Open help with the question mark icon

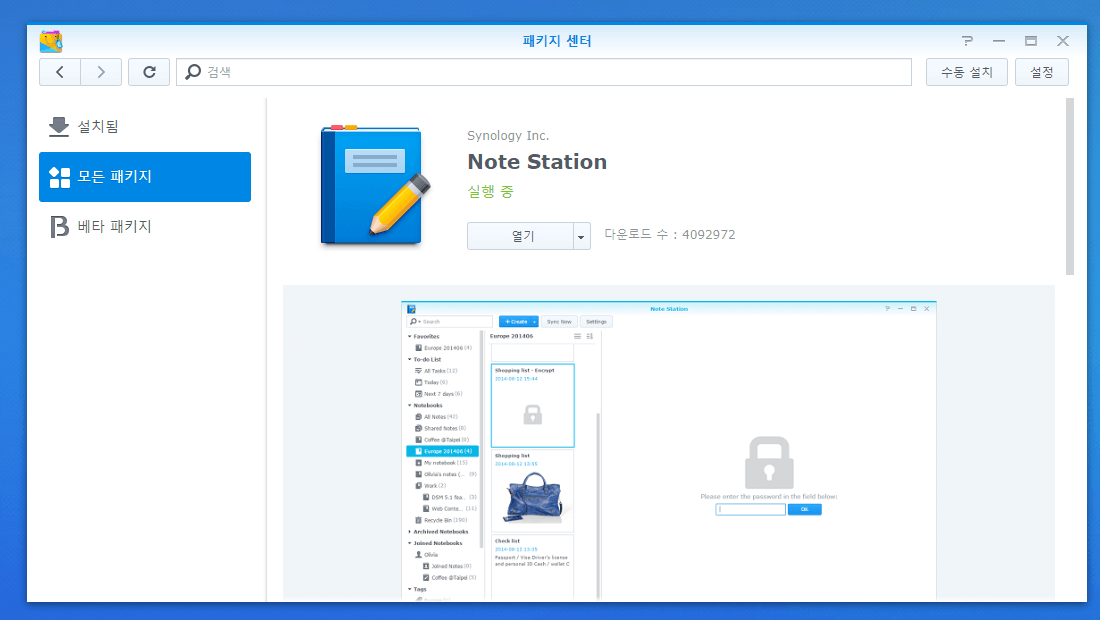tap(967, 41)
